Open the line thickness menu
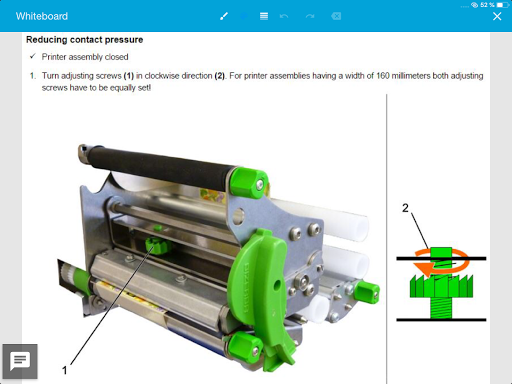Image resolution: width=512 pixels, height=384 pixels. 264,16
